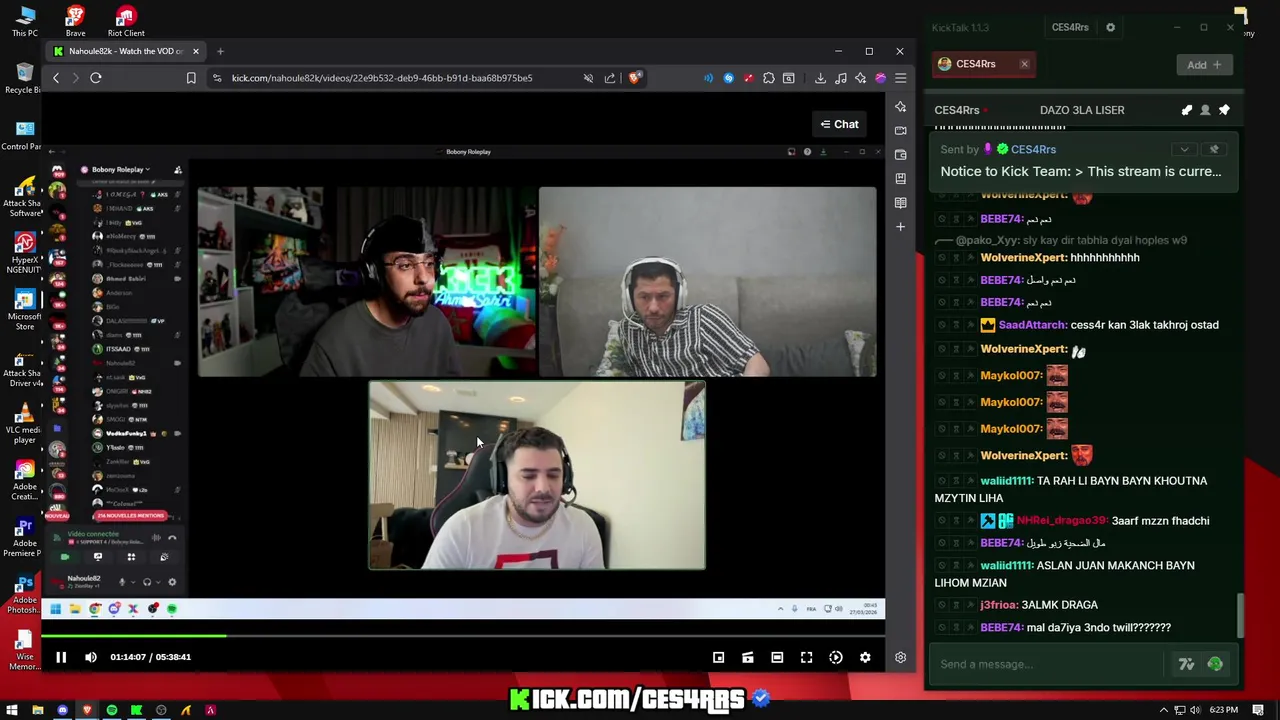Toggle pinned message pin icon in header
The image size is (1280, 720).
1224,110
